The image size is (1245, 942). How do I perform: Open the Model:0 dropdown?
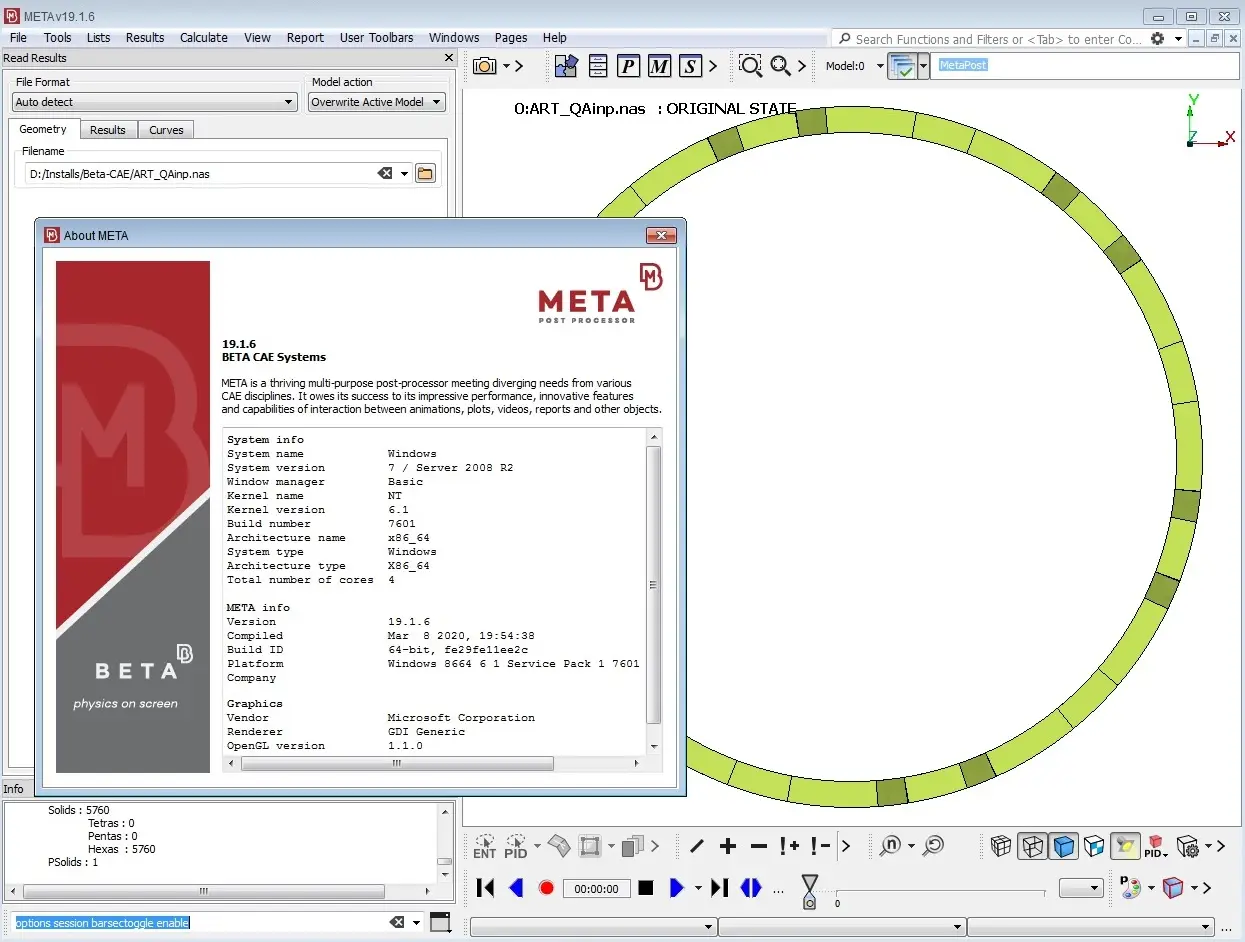pyautogui.click(x=880, y=66)
